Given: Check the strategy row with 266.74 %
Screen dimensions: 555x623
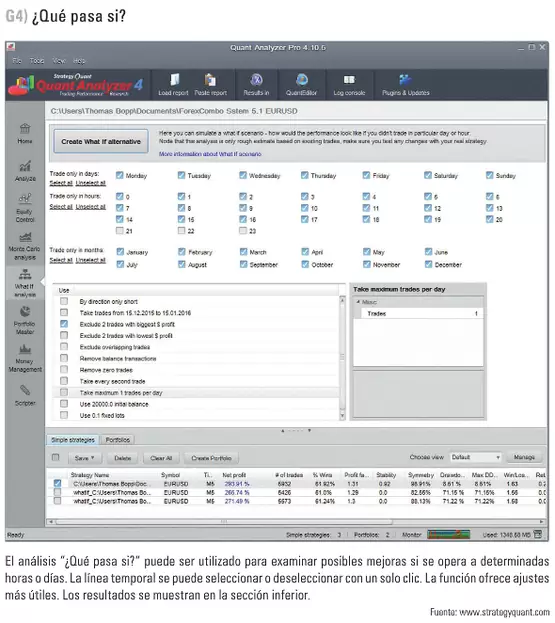Looking at the screenshot, I should point(58,492).
